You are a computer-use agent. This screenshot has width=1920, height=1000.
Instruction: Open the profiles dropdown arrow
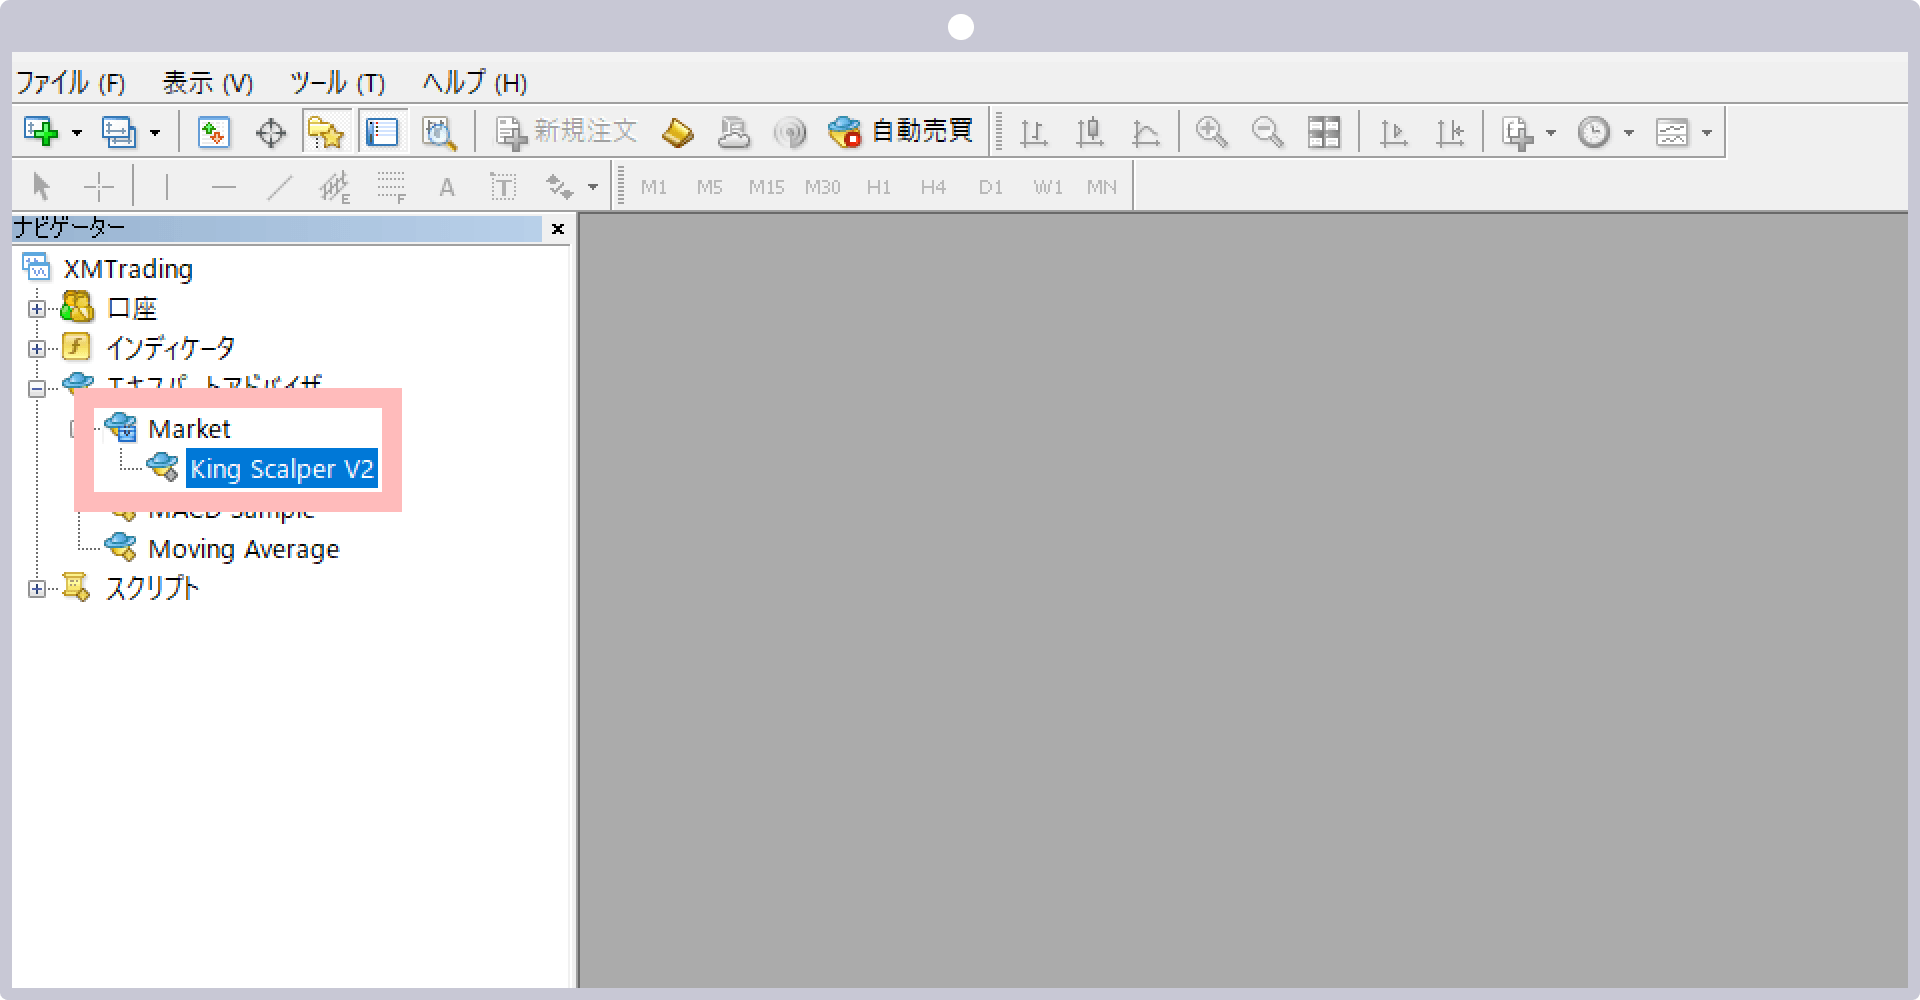coord(155,133)
